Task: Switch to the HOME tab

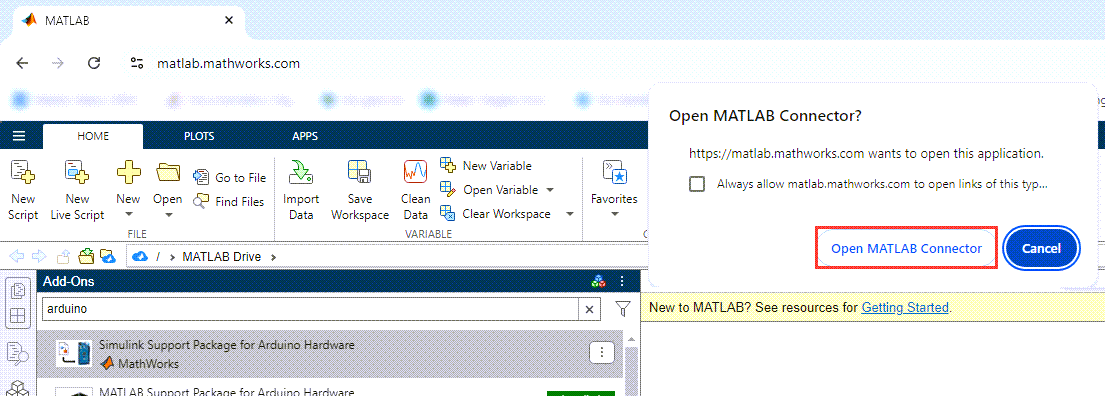Action: tap(93, 136)
